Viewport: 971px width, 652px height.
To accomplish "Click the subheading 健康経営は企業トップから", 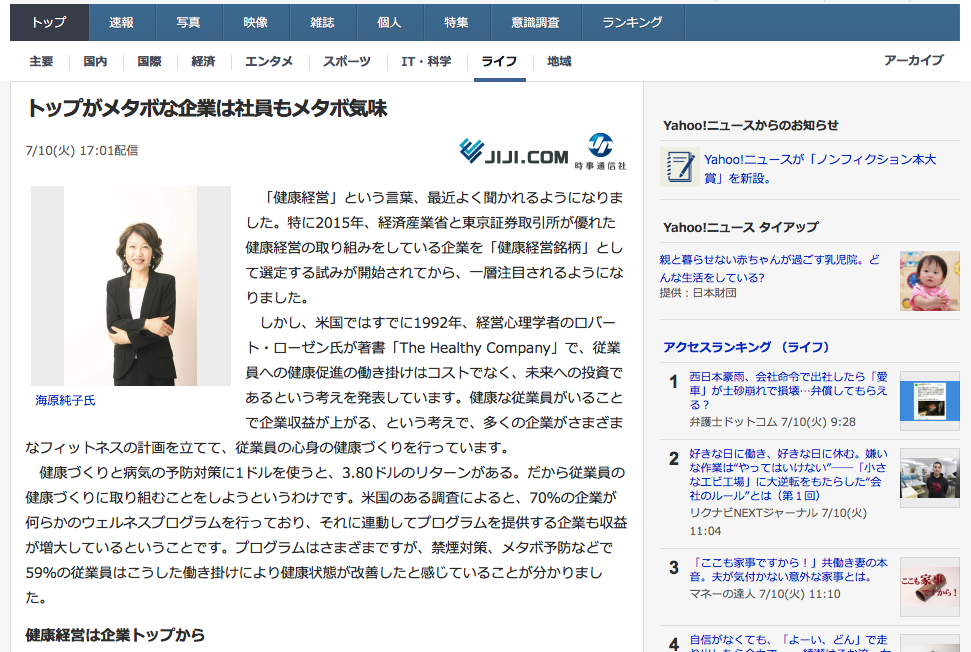I will pyautogui.click(x=115, y=635).
